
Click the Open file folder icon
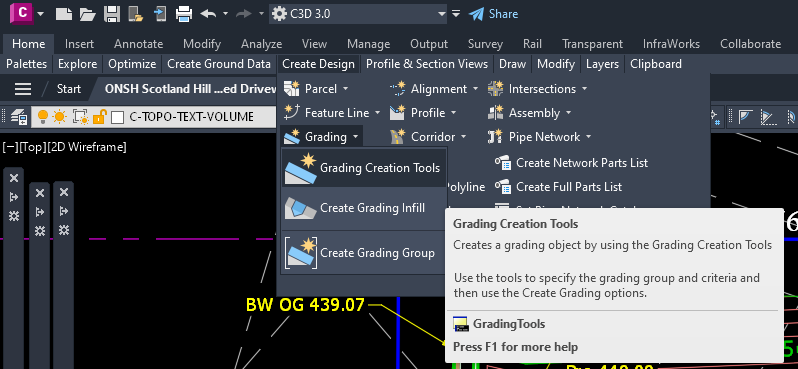click(x=88, y=14)
